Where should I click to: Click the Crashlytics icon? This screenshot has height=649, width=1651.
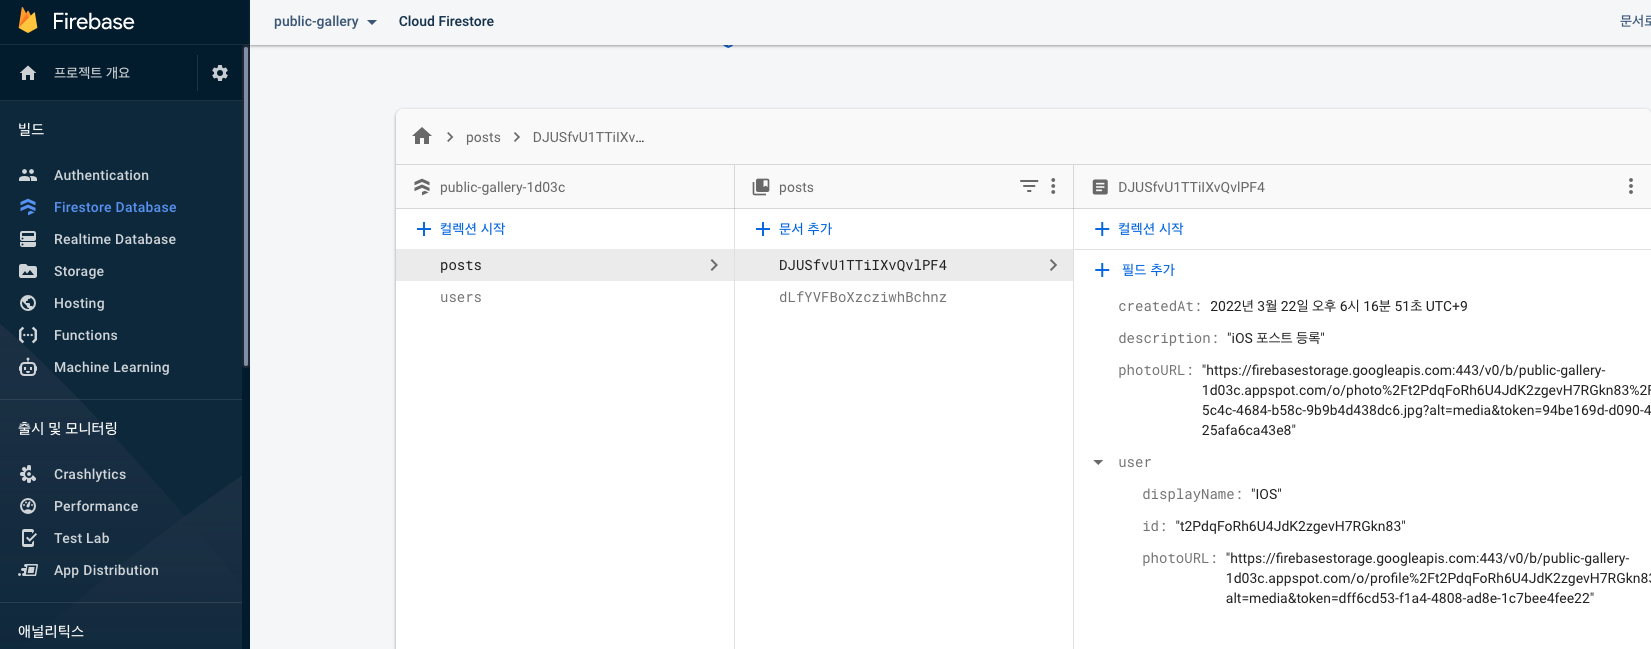point(28,474)
